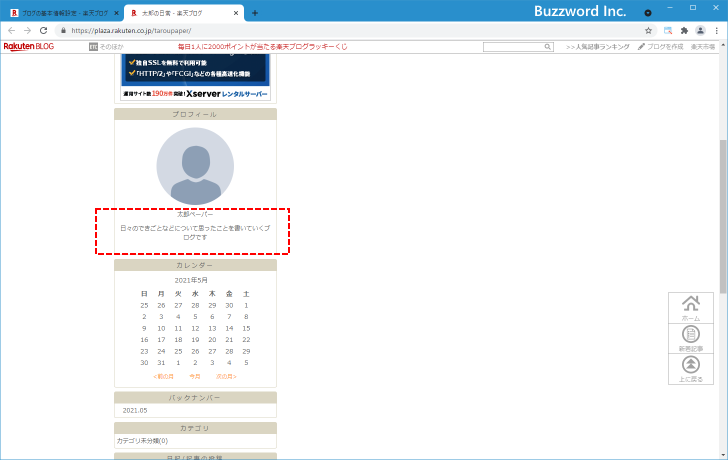This screenshot has width=728, height=460.
Task: Select the 太郎の日常 - 楽天ブログ tab
Action: click(183, 13)
